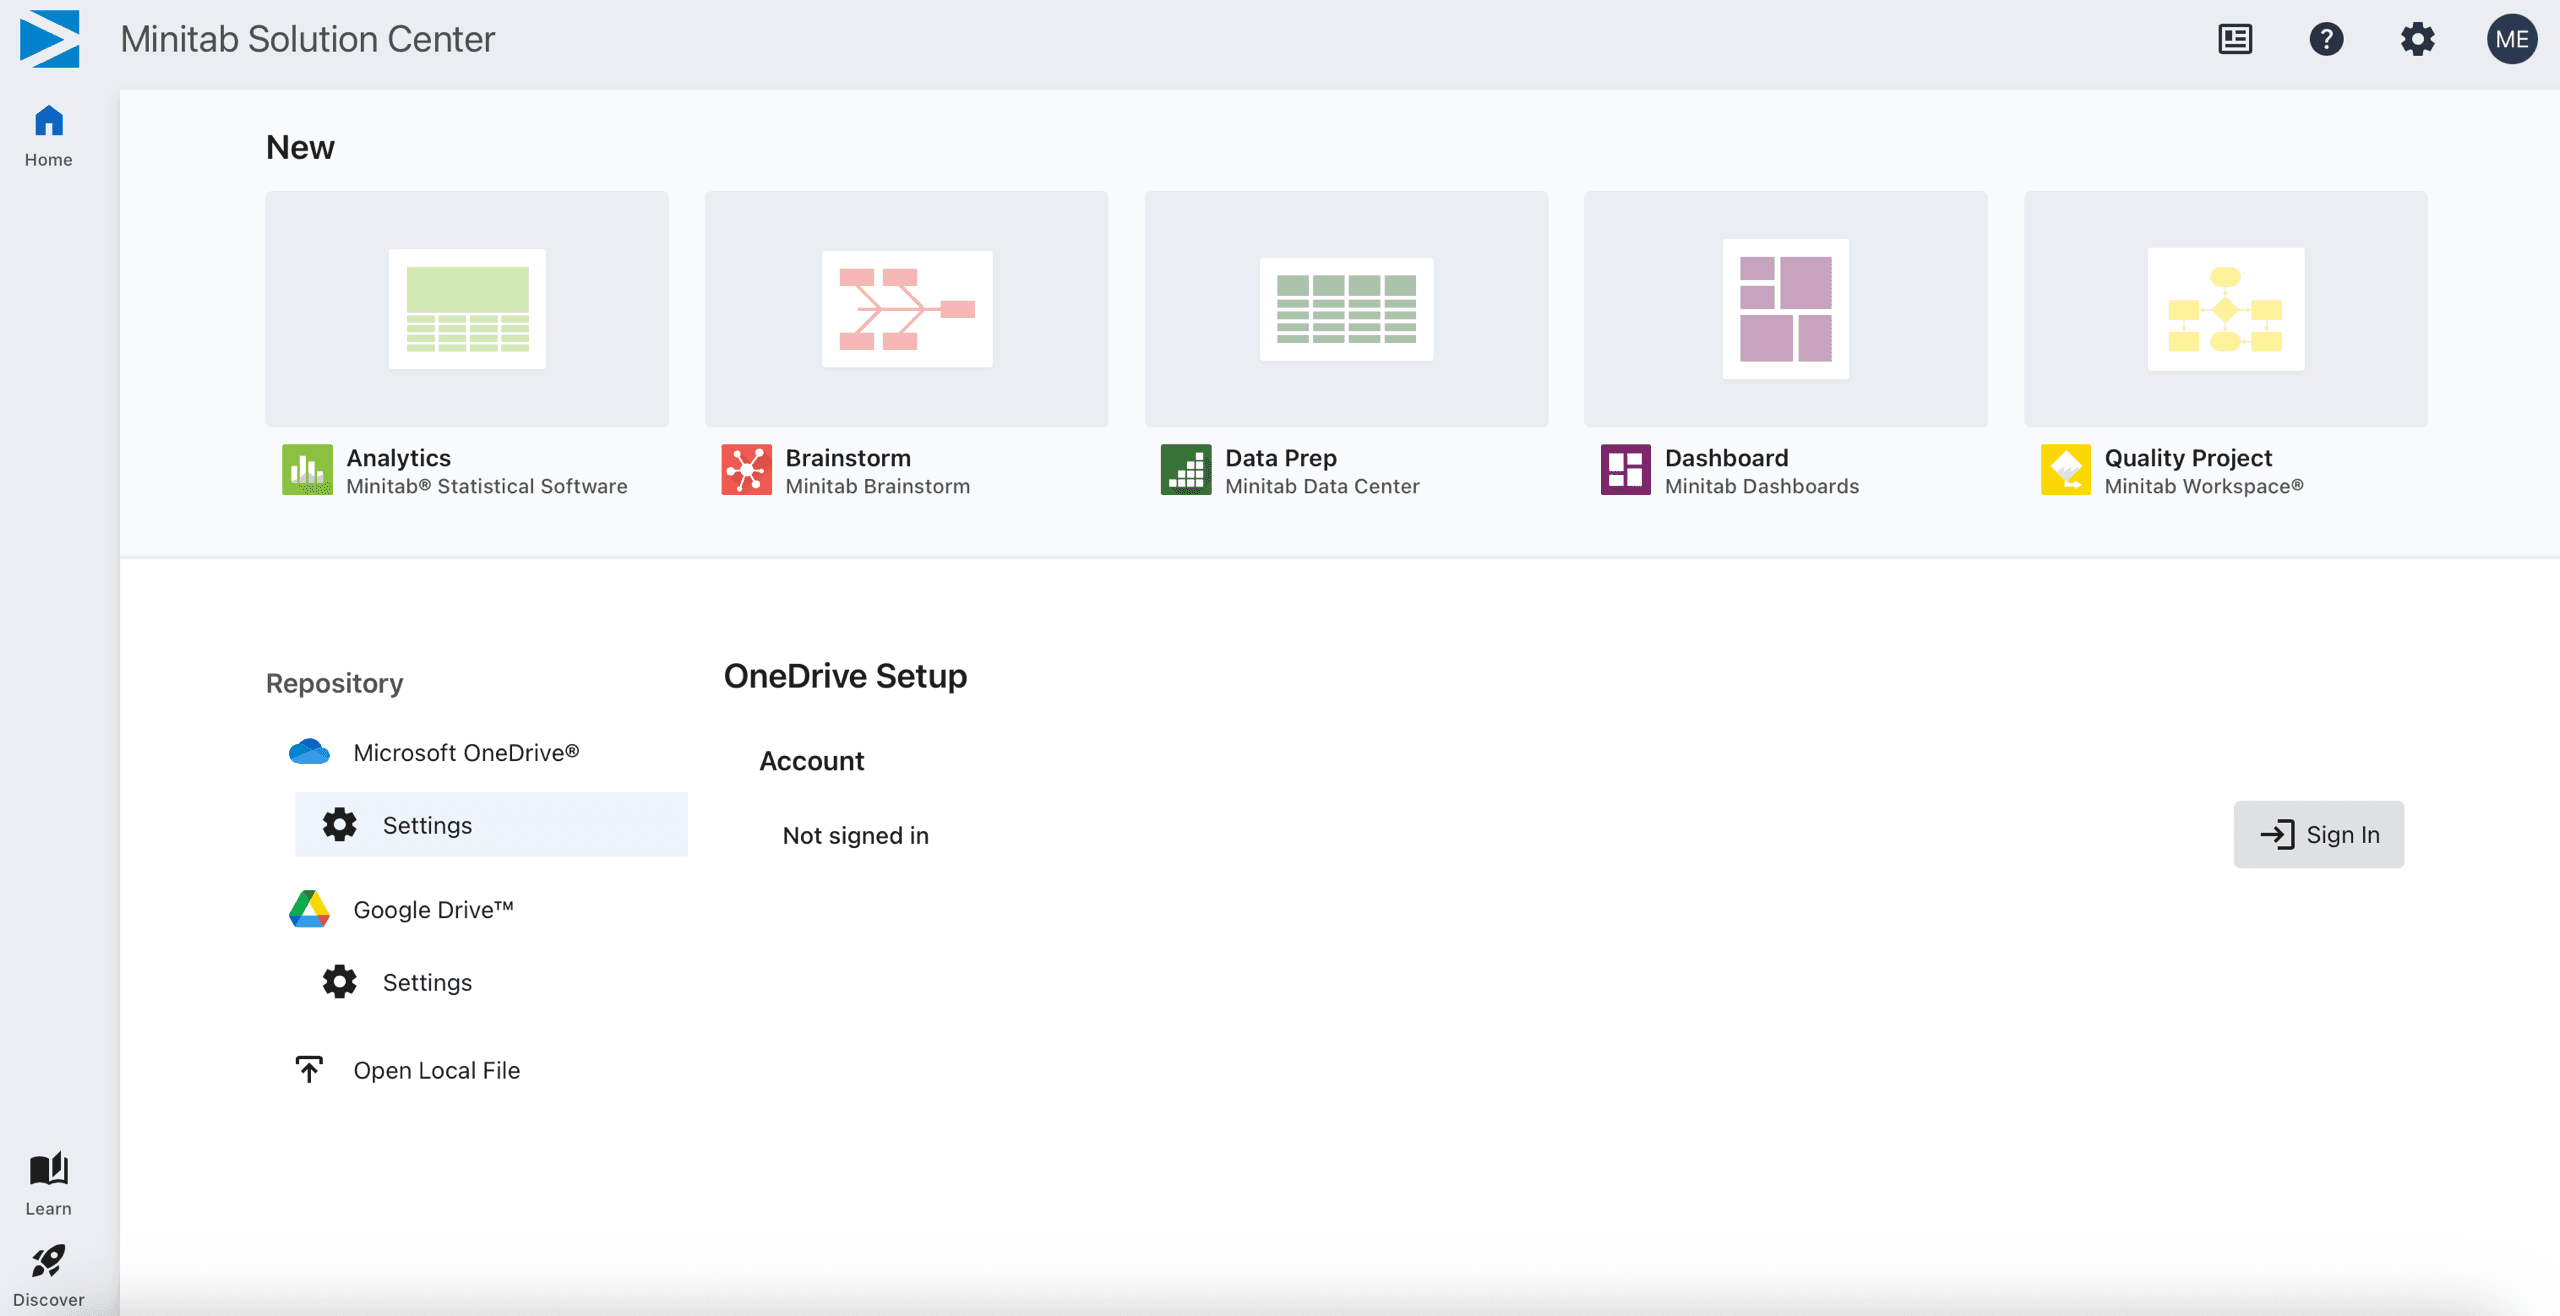
Task: Click the 'OneDrive Setup' heading
Action: click(845, 676)
